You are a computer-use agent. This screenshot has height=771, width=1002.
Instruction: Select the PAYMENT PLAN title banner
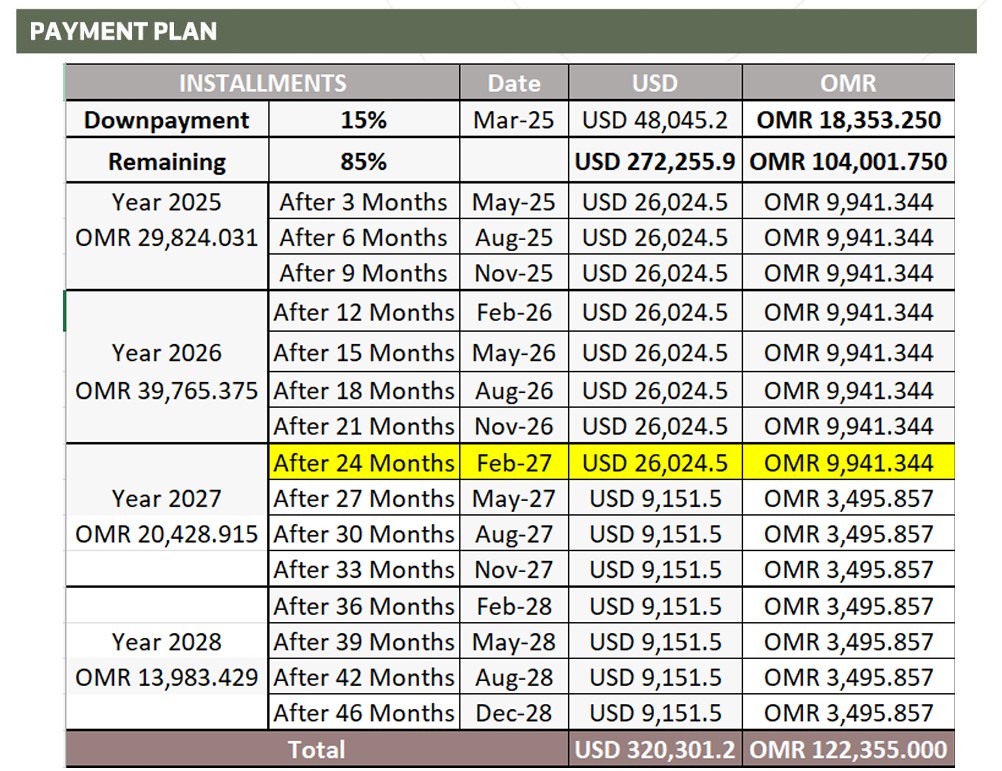[496, 31]
